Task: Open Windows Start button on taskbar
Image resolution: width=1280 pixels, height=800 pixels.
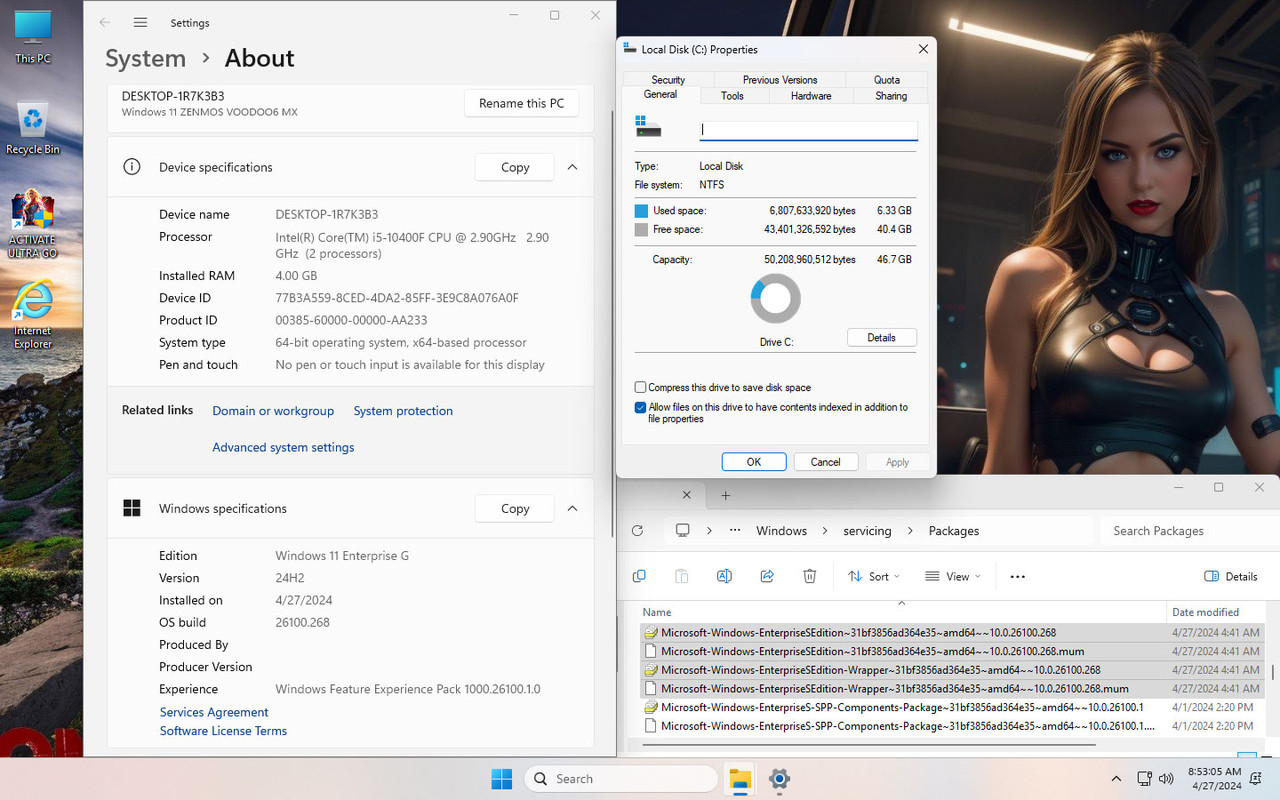Action: [502, 778]
